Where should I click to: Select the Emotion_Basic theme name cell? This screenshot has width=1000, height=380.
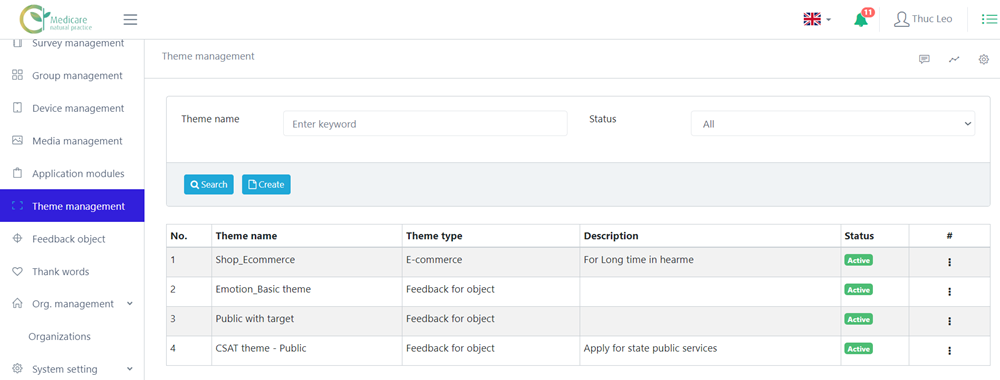coord(307,291)
